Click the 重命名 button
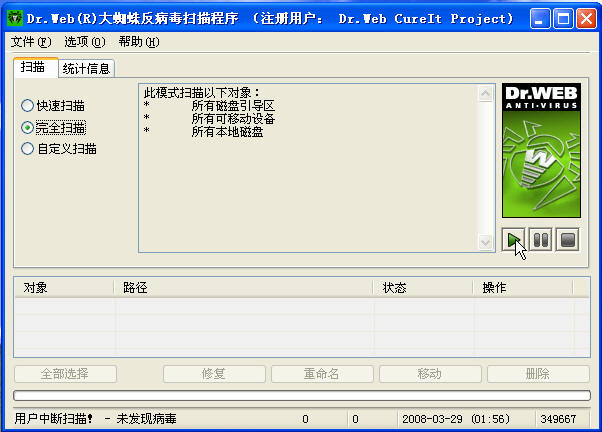 coord(322,374)
